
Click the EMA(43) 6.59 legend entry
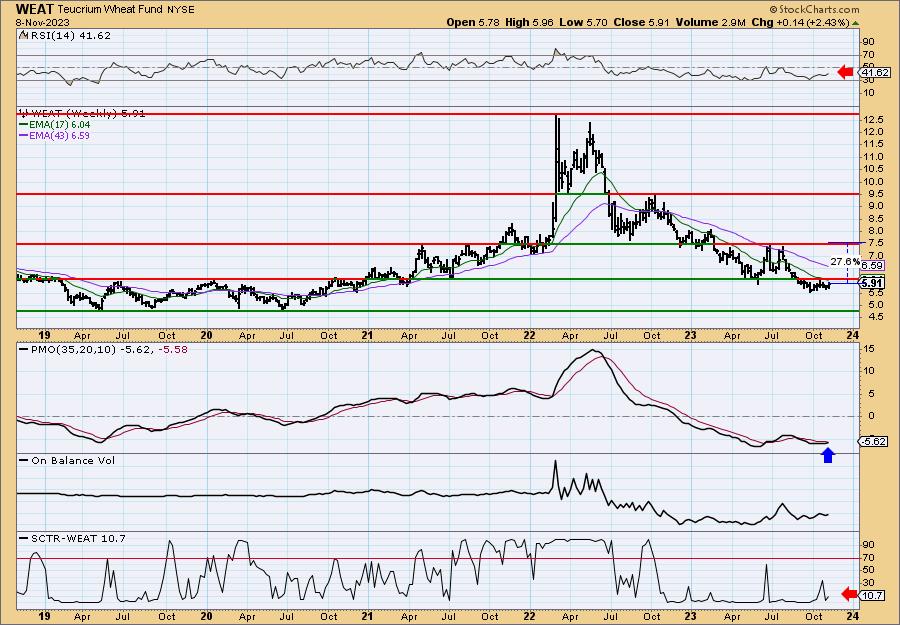coord(55,135)
